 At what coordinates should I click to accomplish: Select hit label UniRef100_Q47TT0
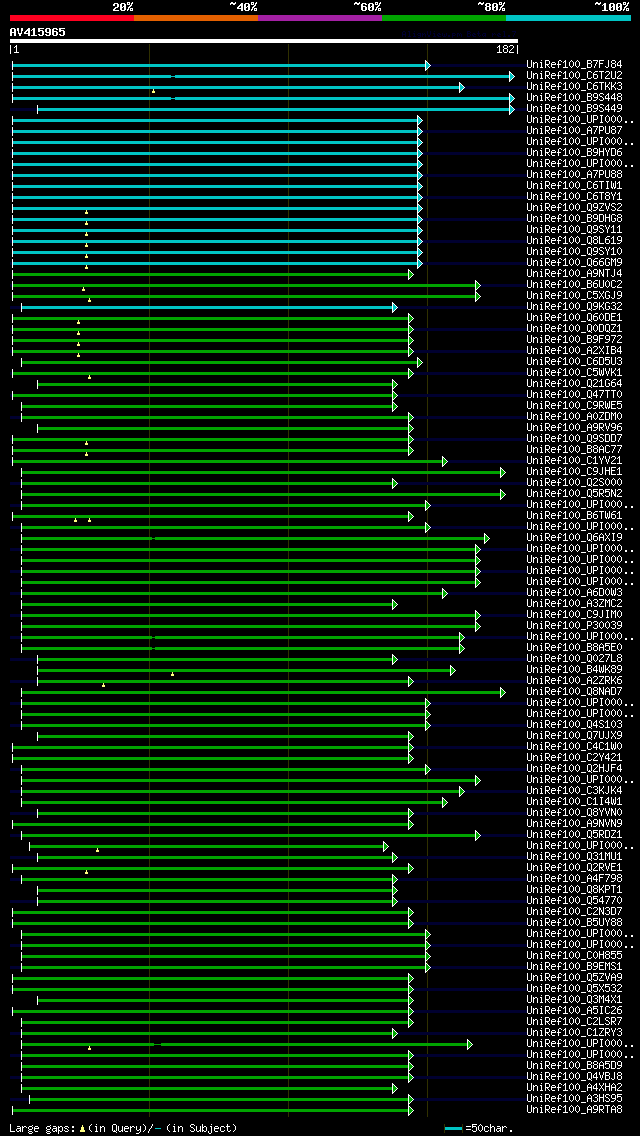click(574, 394)
